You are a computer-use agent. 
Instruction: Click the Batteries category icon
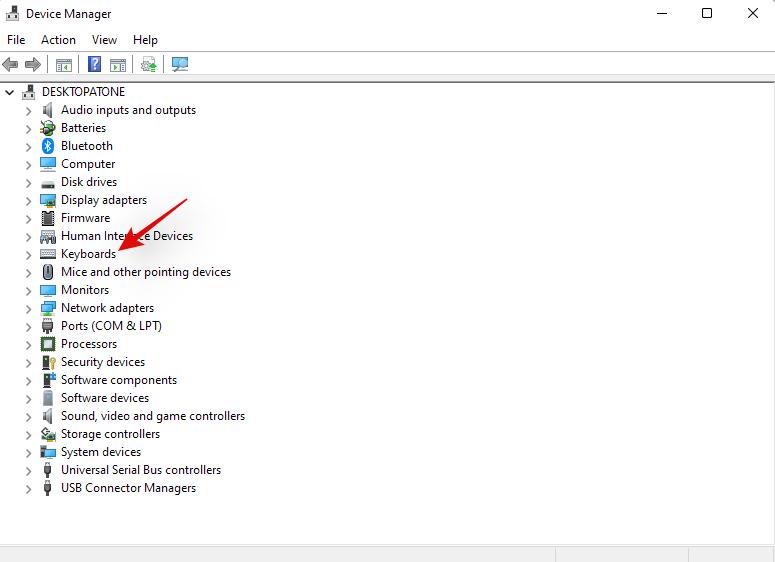(48, 128)
